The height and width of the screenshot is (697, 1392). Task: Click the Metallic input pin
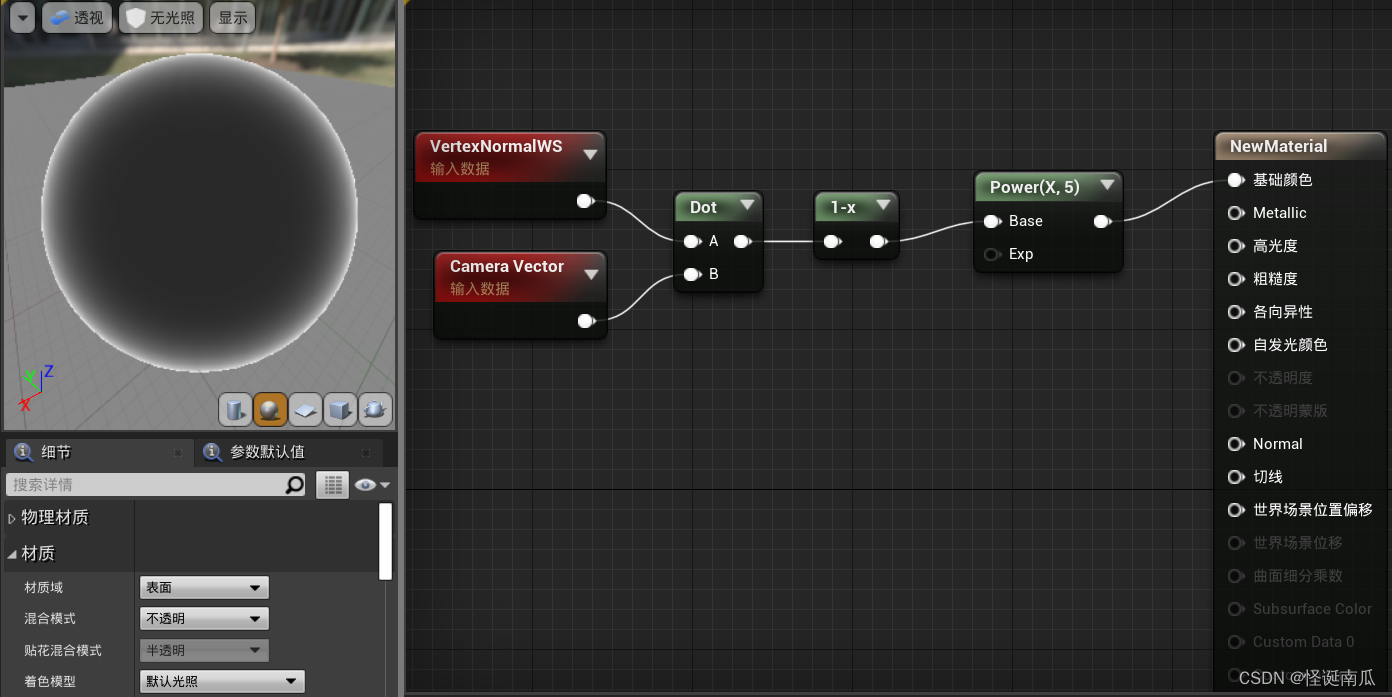tap(1236, 213)
